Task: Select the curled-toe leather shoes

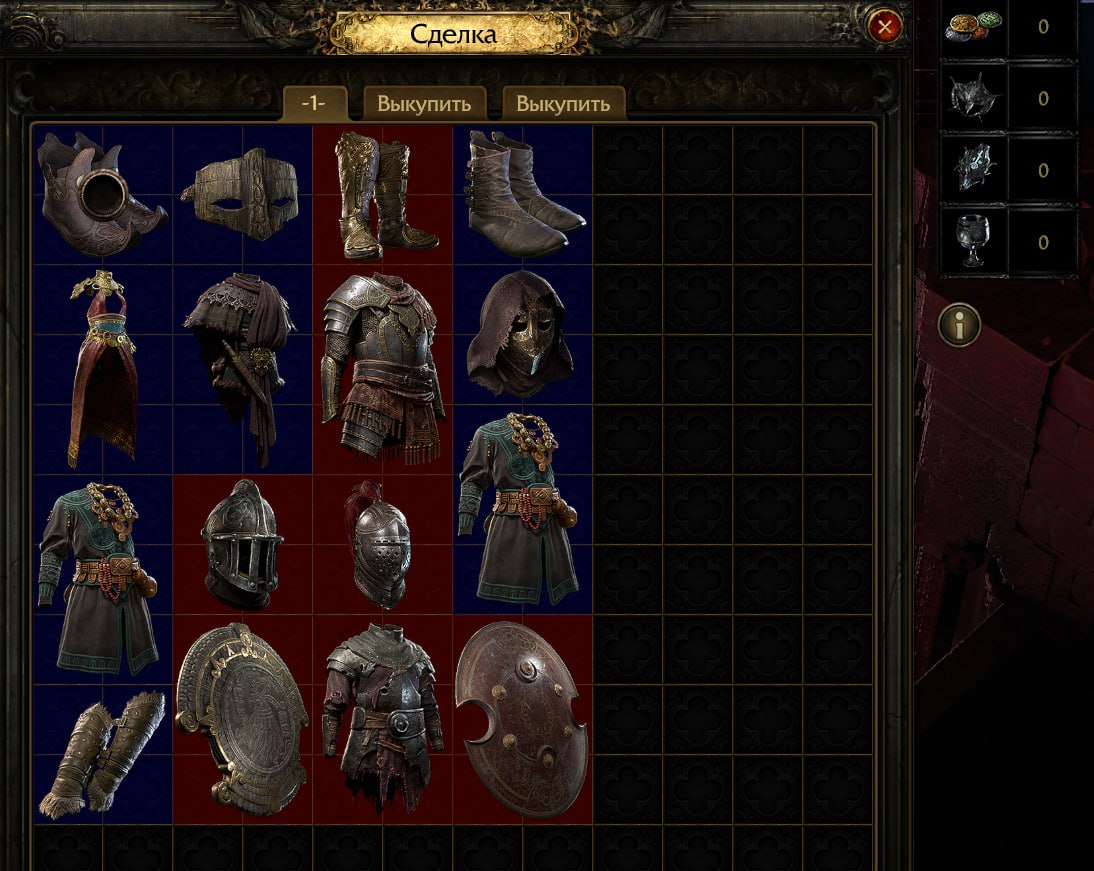Action: tap(103, 195)
